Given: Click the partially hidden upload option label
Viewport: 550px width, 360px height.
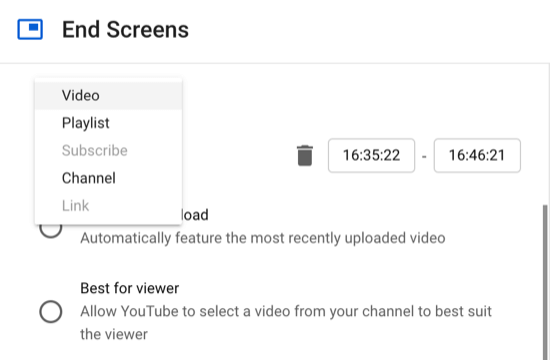Looking at the screenshot, I should 195,215.
